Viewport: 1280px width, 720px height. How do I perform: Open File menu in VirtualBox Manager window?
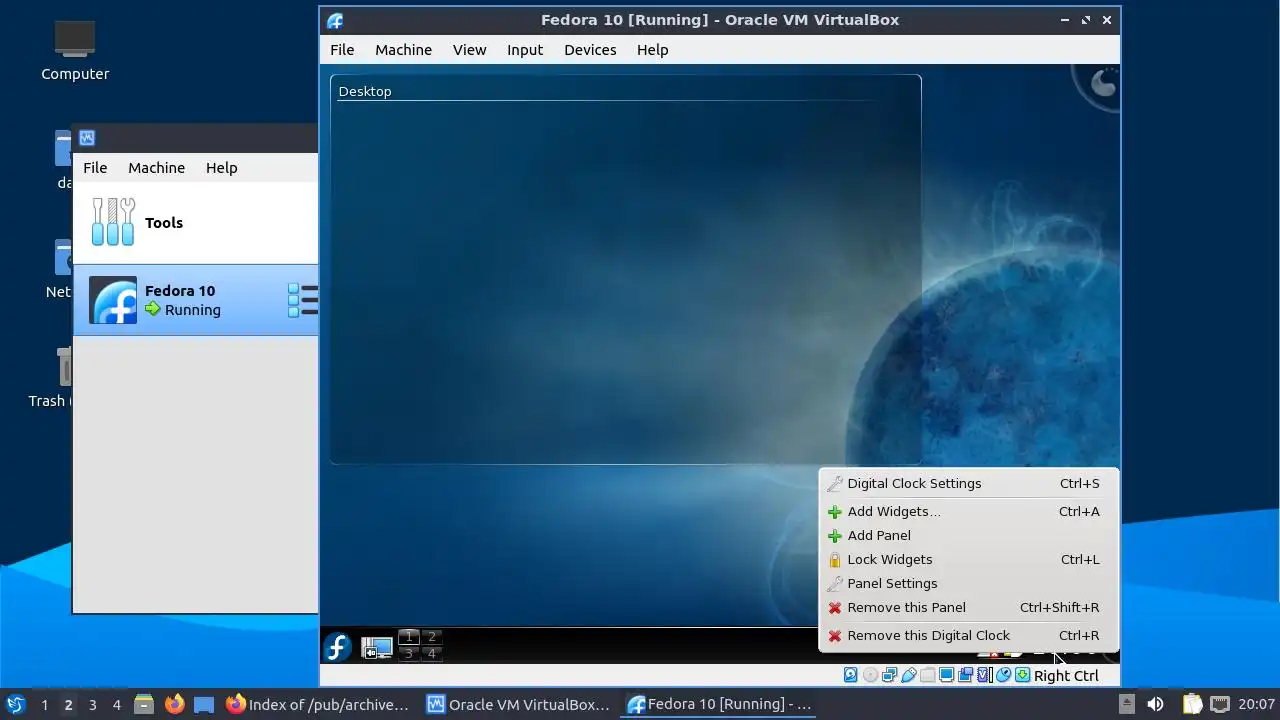[95, 168]
